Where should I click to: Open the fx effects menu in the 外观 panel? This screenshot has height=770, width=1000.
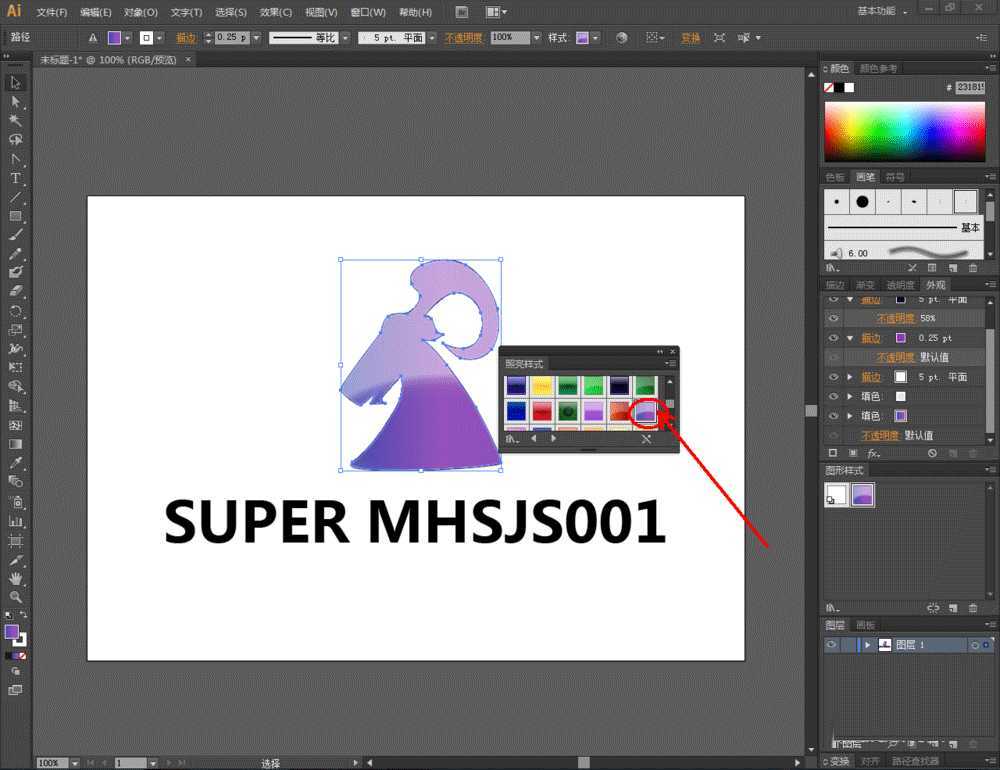click(x=871, y=453)
